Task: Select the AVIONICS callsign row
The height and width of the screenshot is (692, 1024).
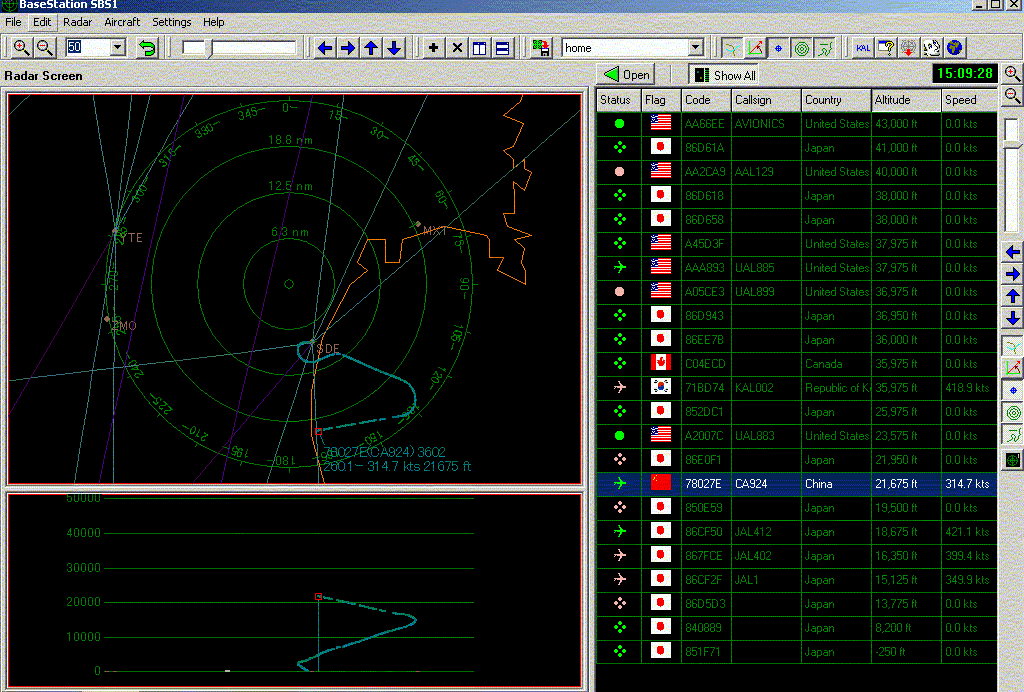Action: pos(797,123)
